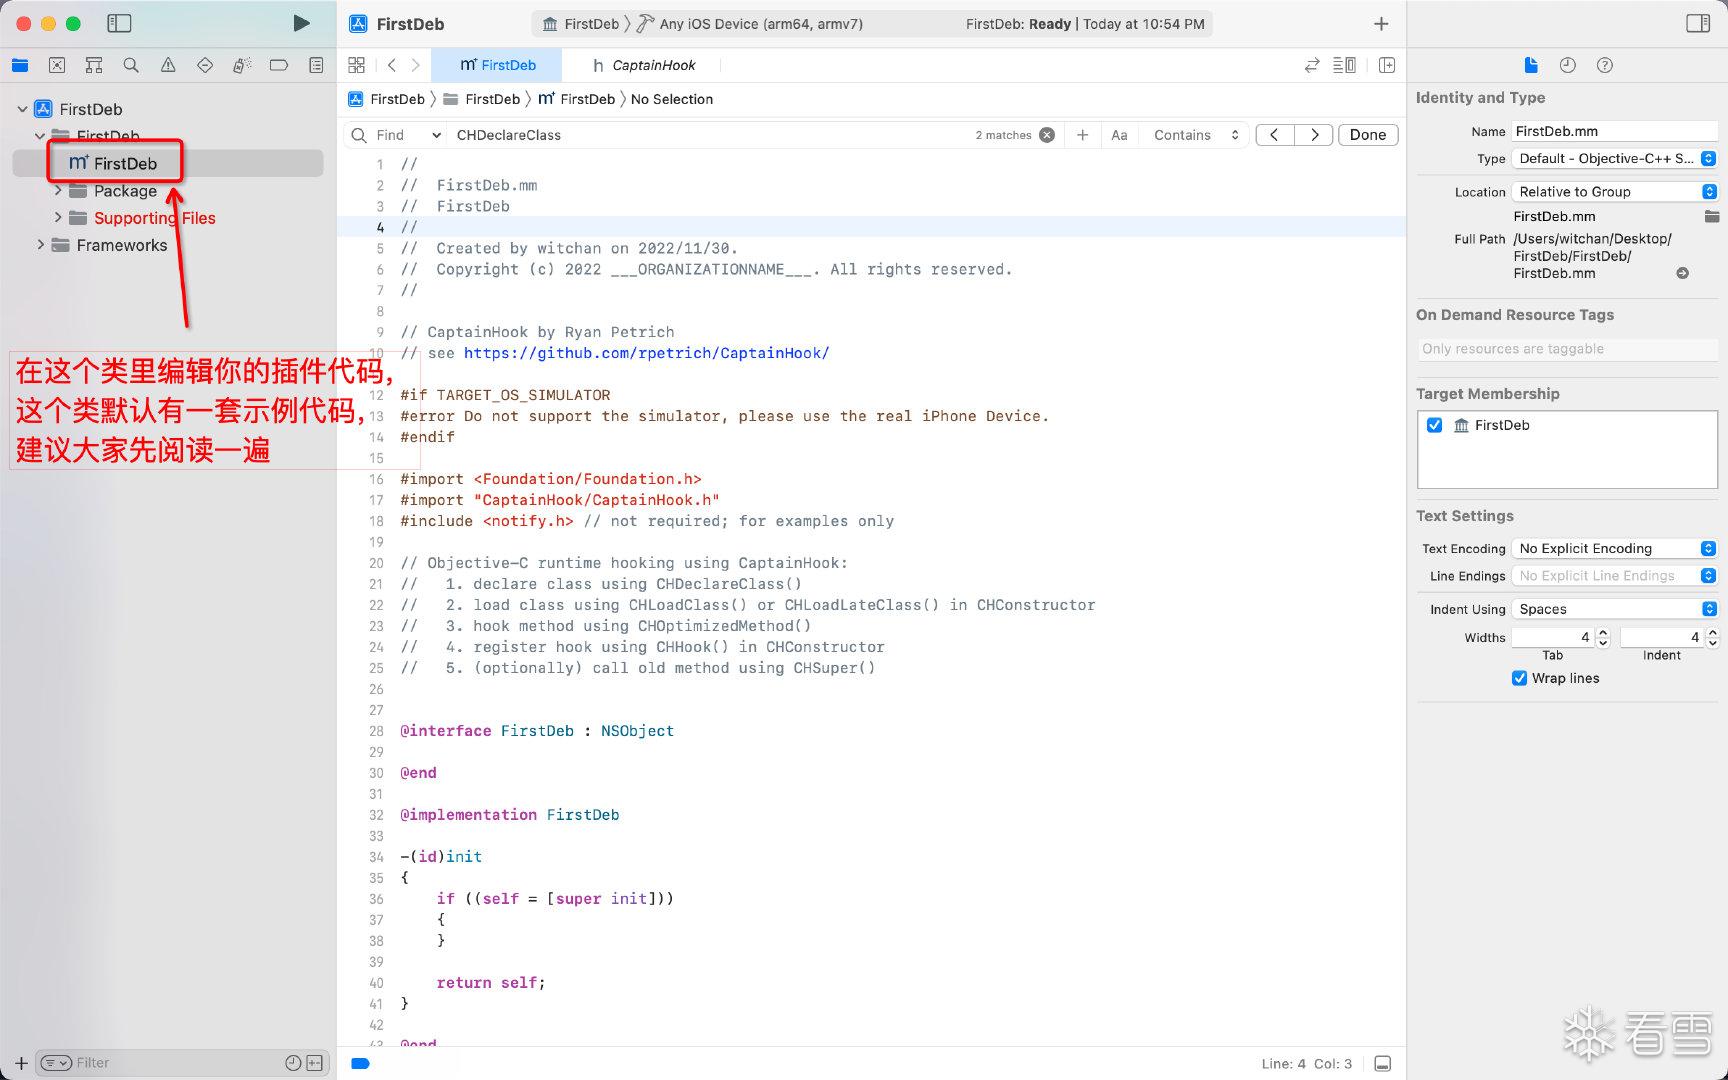Open the symbol navigator

[x=94, y=65]
